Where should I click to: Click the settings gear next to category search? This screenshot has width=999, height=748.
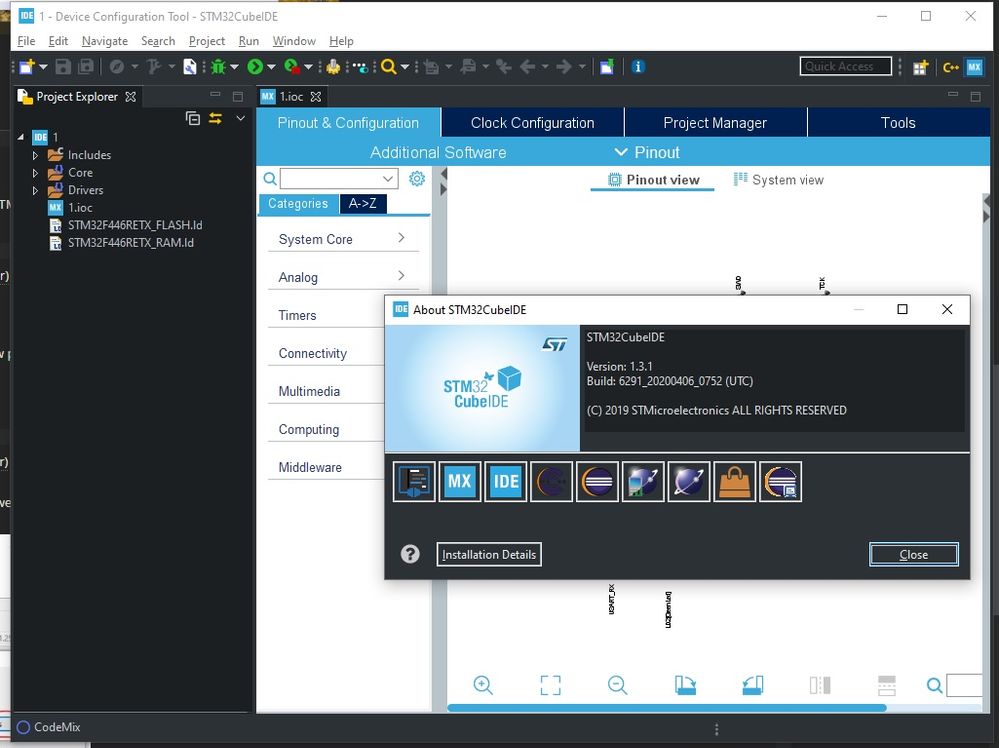pyautogui.click(x=417, y=178)
